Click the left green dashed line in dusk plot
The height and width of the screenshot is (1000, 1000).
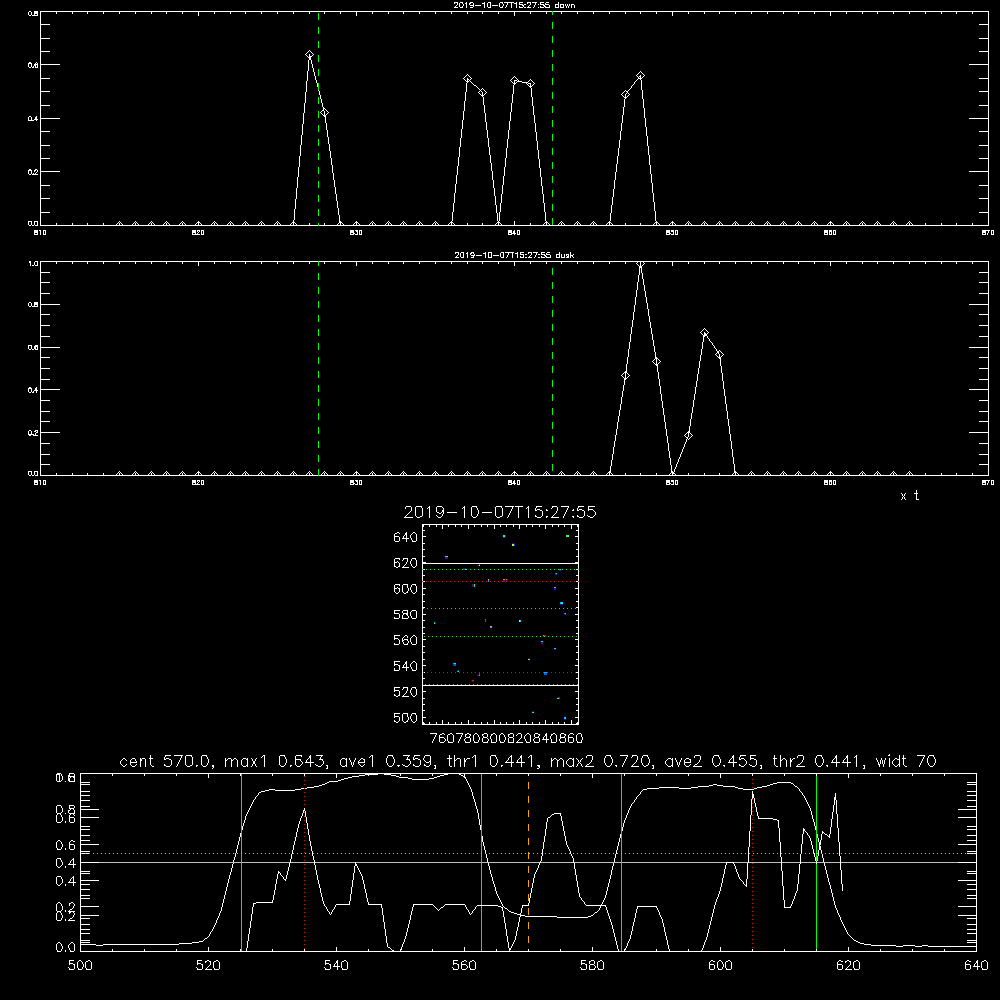tap(318, 369)
